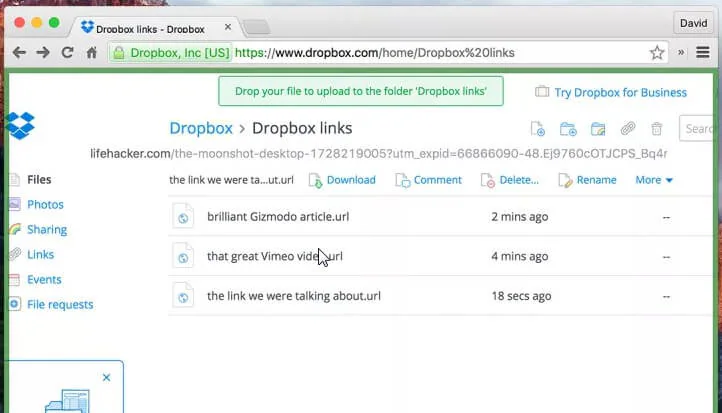Image resolution: width=722 pixels, height=413 pixels.
Task: Reload the Dropbox page
Action: point(68,52)
